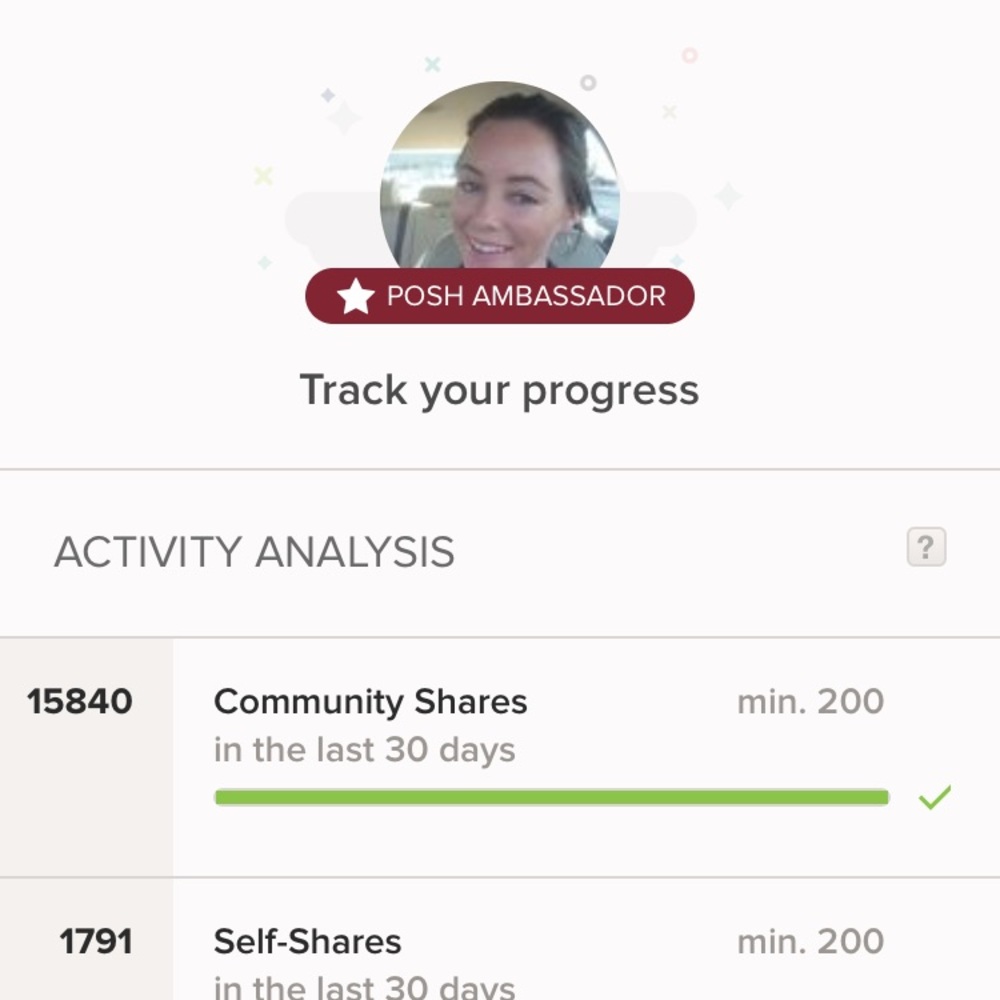Tap the gray ring decoration above the photo
The image size is (1000, 1000).
coord(588,82)
